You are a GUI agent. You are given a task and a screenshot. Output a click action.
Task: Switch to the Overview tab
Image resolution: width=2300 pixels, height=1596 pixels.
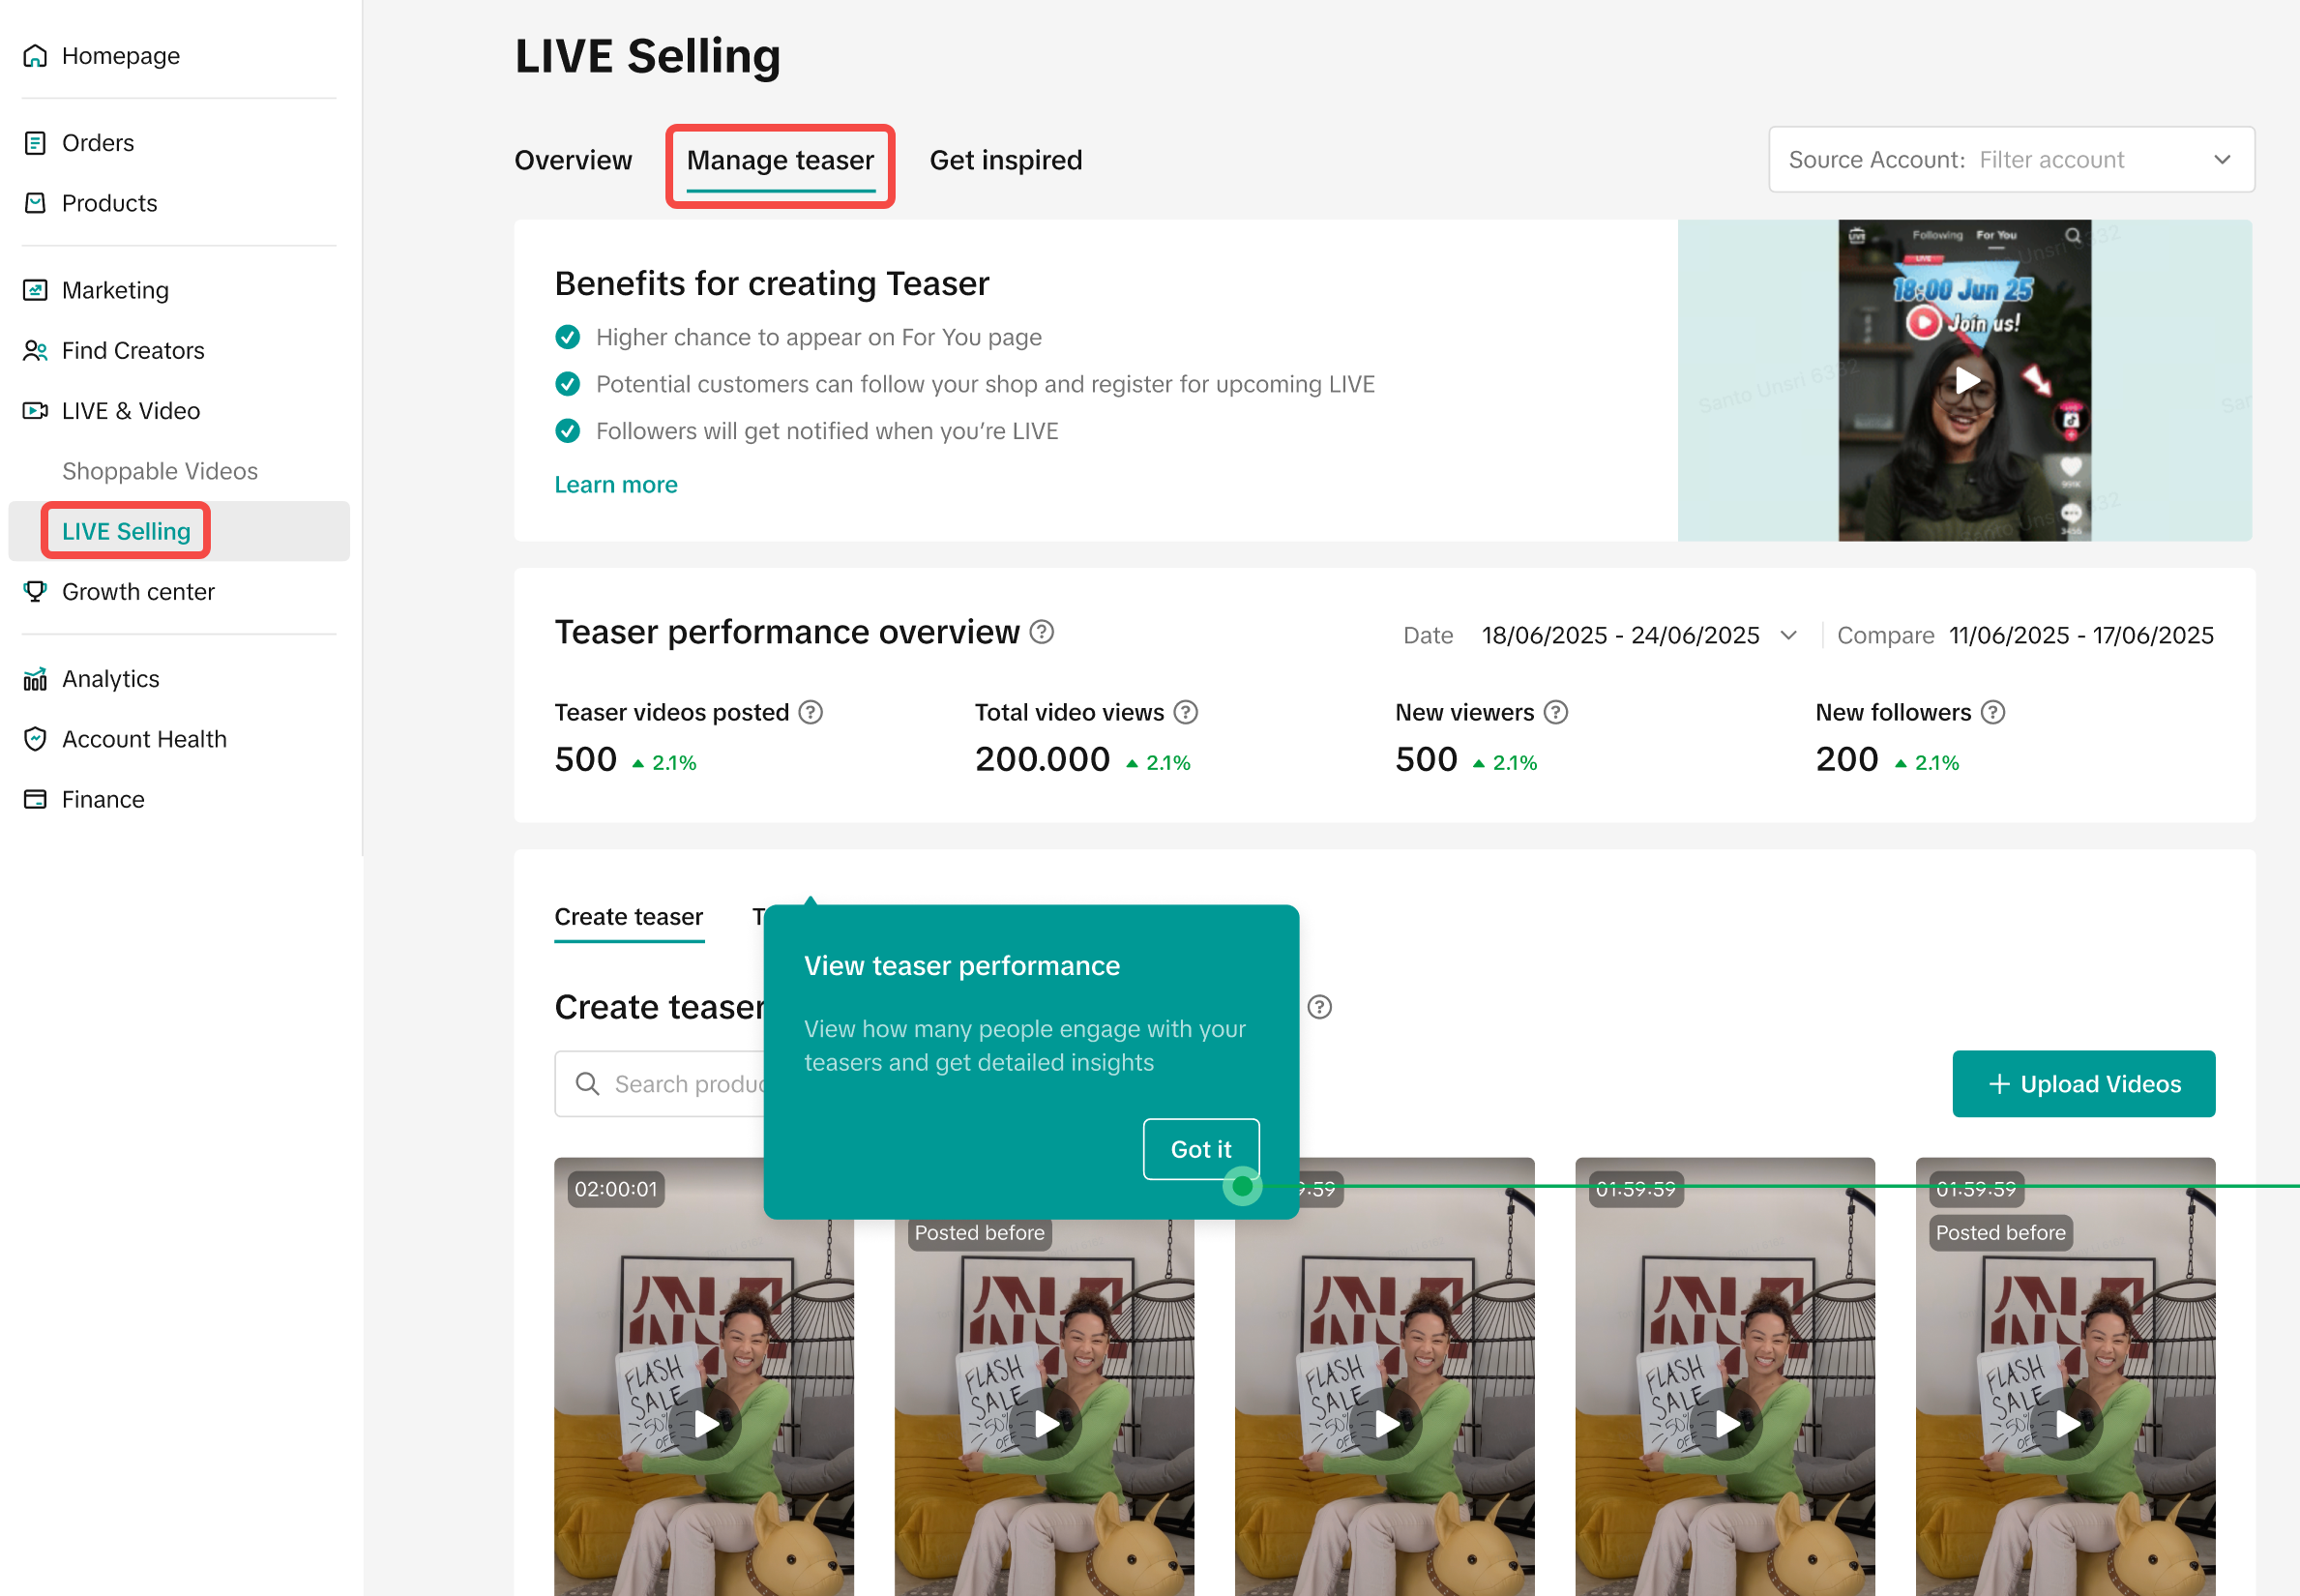[573, 160]
